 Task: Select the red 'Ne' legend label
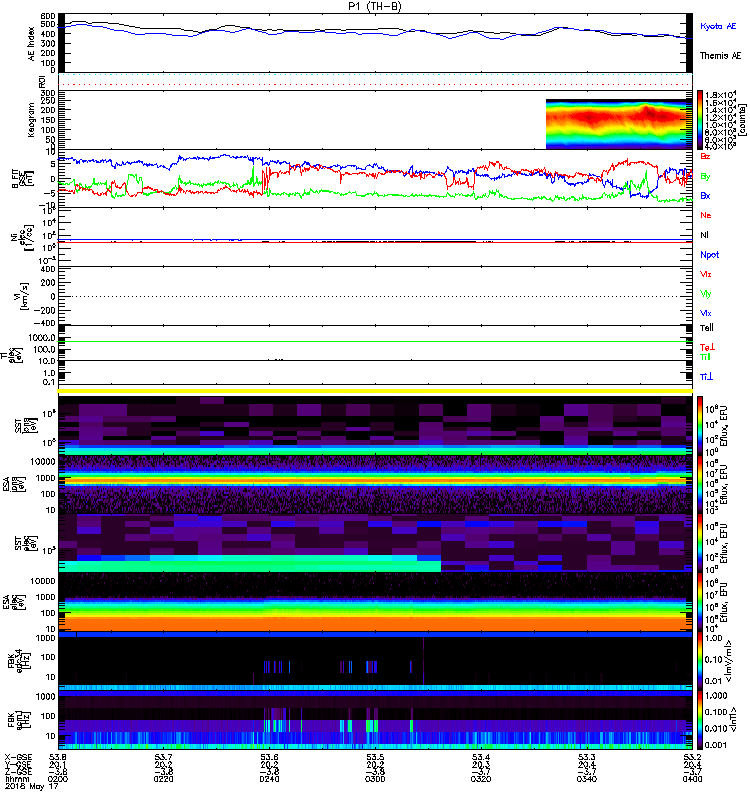[x=705, y=215]
